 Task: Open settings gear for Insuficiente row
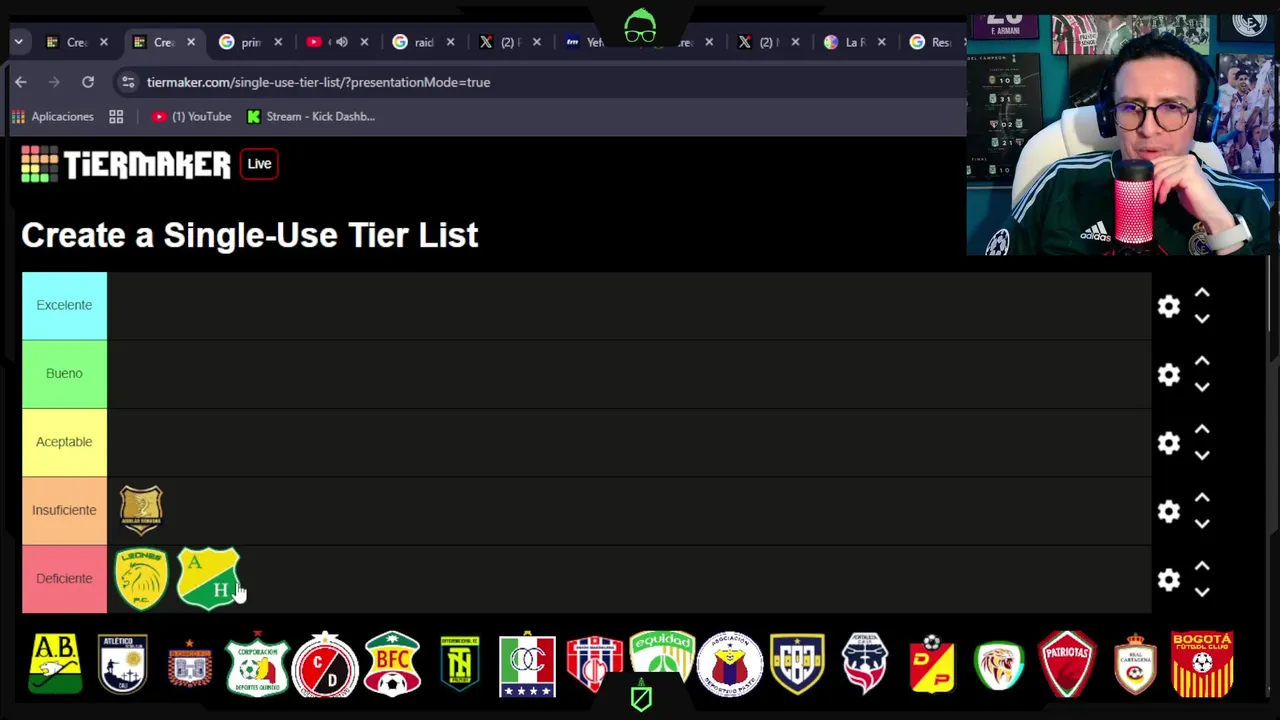pos(1168,511)
